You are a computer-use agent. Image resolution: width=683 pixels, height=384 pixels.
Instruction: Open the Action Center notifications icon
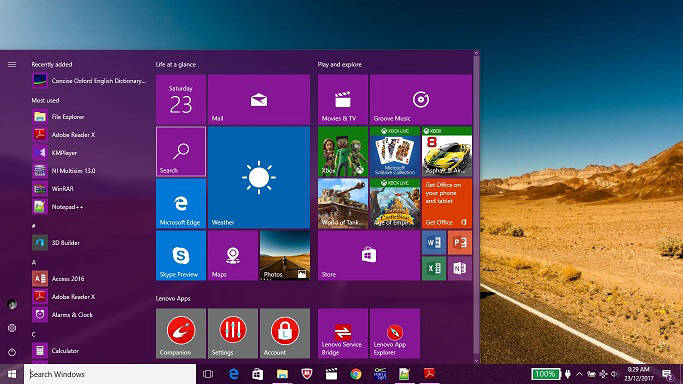[x=667, y=374]
